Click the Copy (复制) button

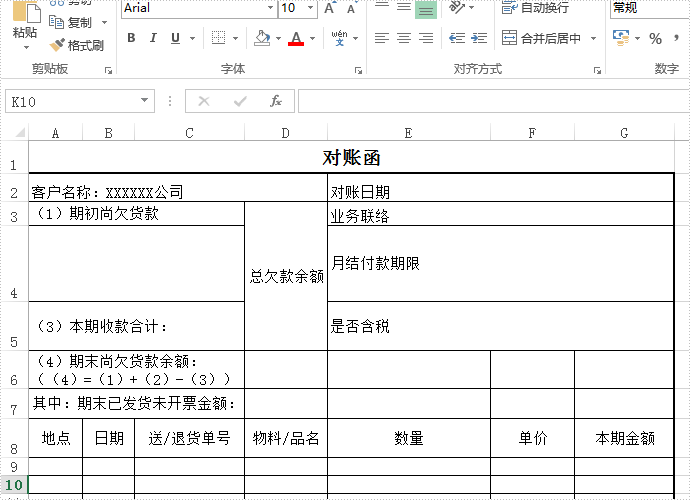(x=70, y=22)
